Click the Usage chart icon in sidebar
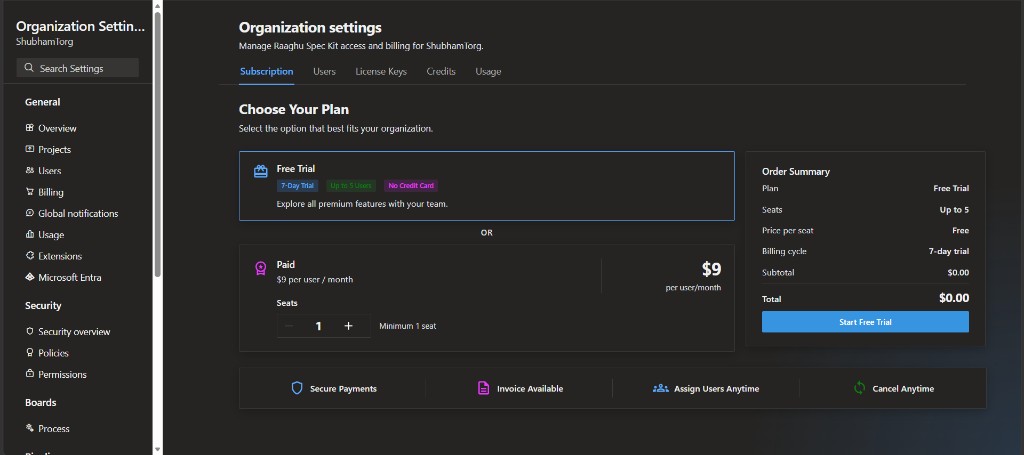1024x455 pixels. pos(29,234)
